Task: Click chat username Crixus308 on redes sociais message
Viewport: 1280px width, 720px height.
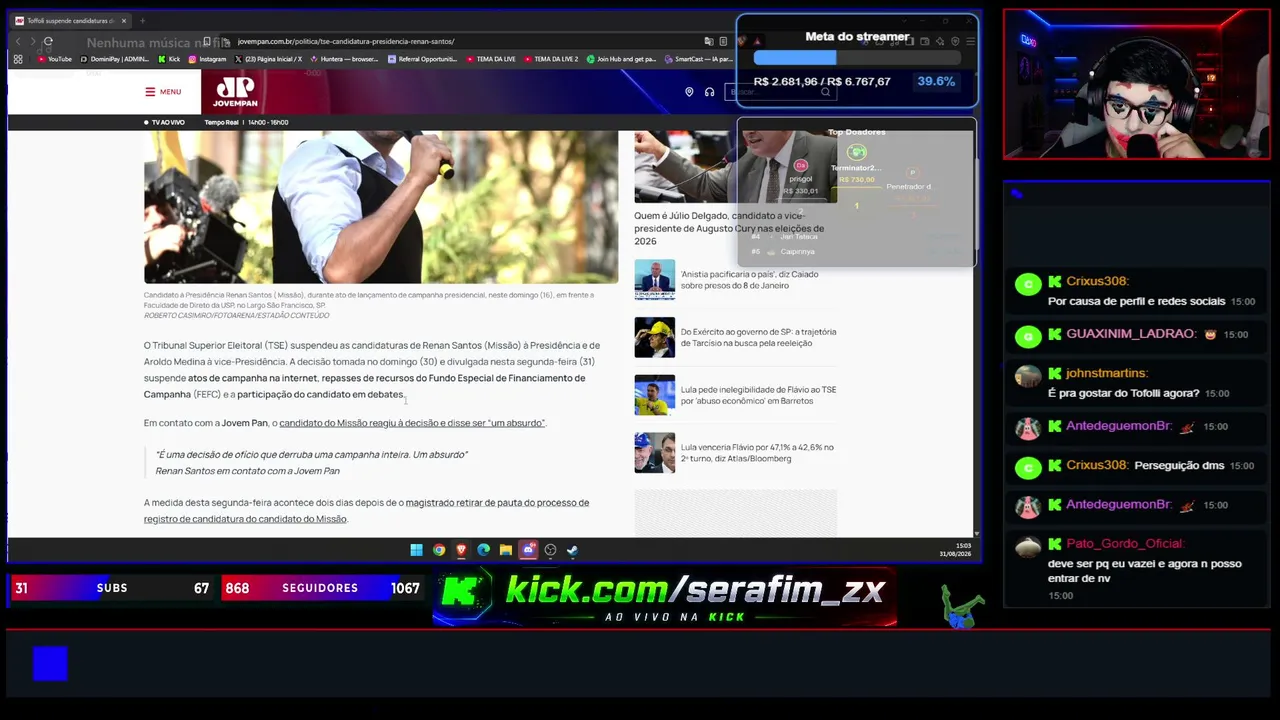Action: pyautogui.click(x=1097, y=282)
